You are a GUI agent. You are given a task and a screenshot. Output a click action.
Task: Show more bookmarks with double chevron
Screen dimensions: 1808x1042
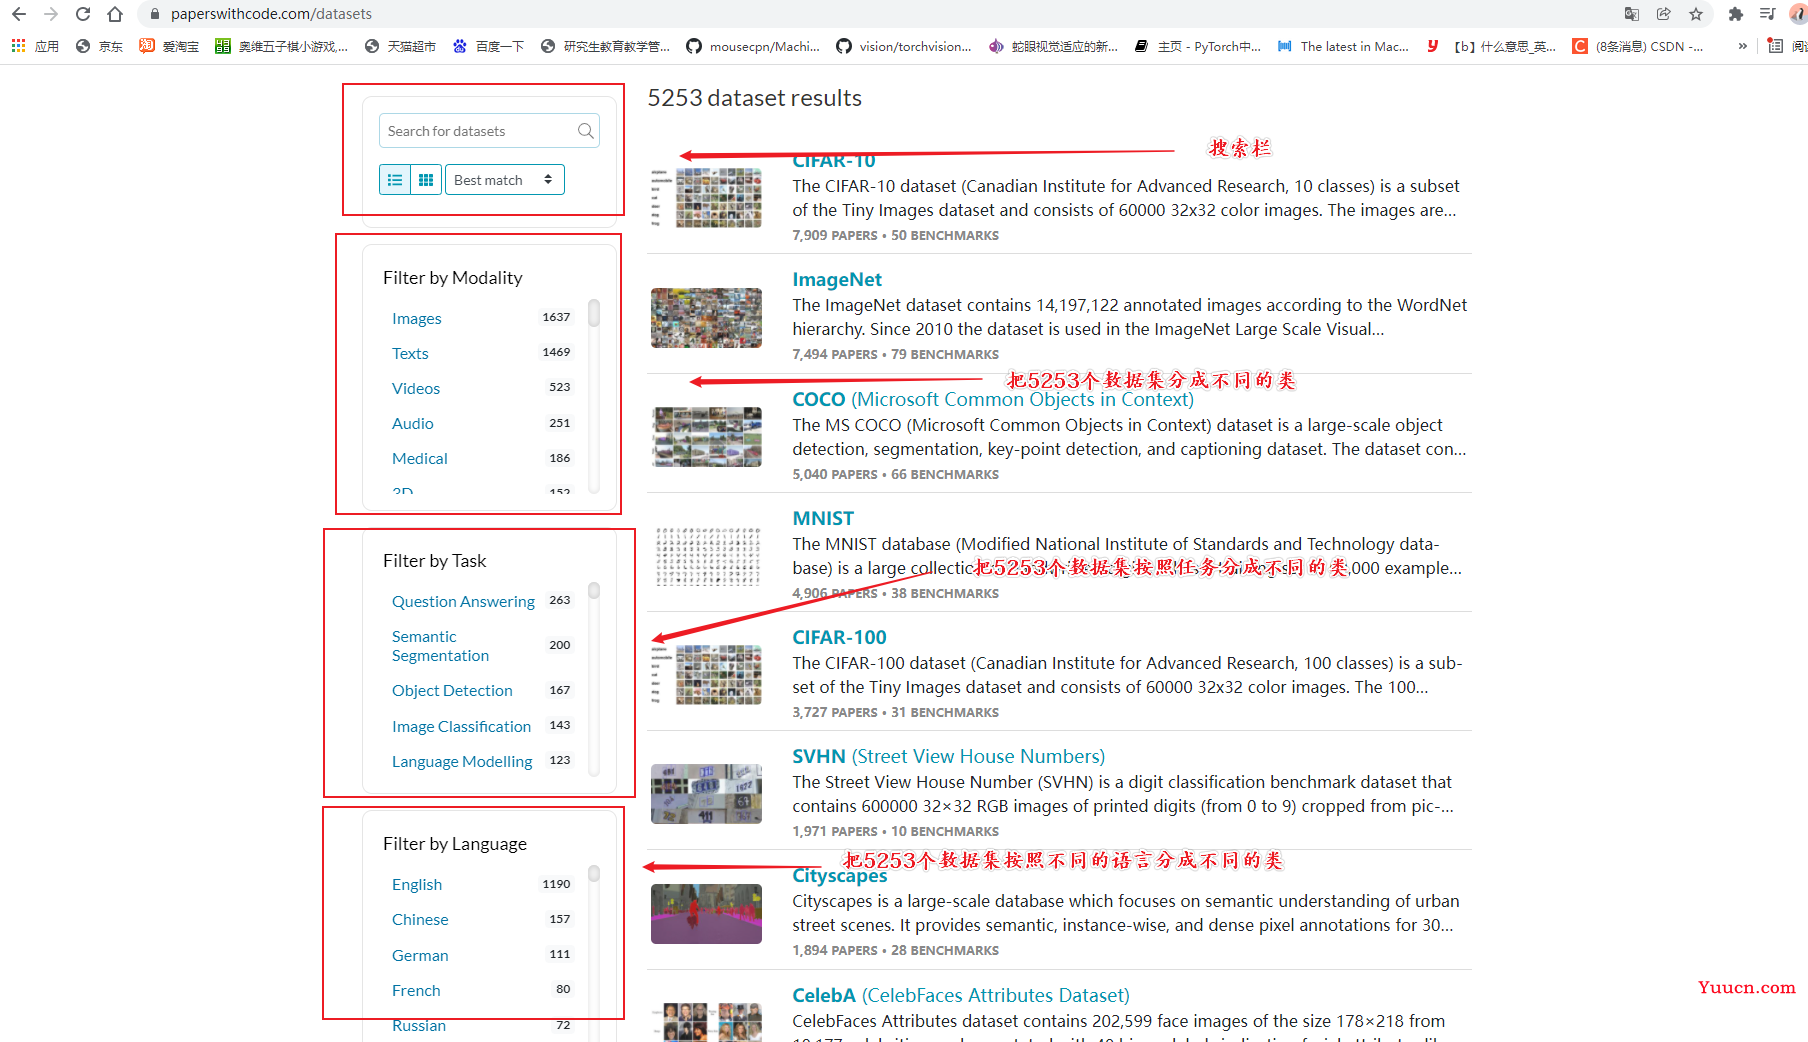tap(1743, 46)
